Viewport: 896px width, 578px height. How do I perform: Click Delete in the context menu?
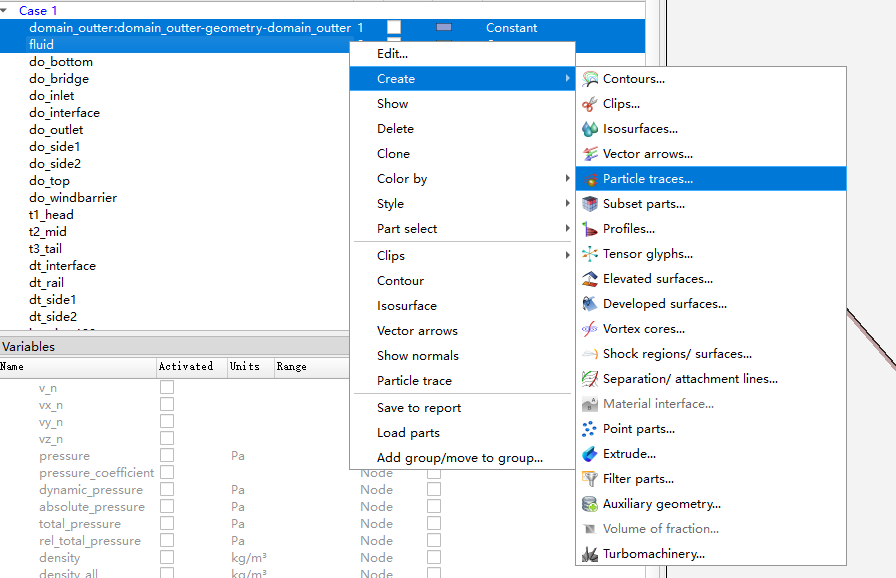395,129
